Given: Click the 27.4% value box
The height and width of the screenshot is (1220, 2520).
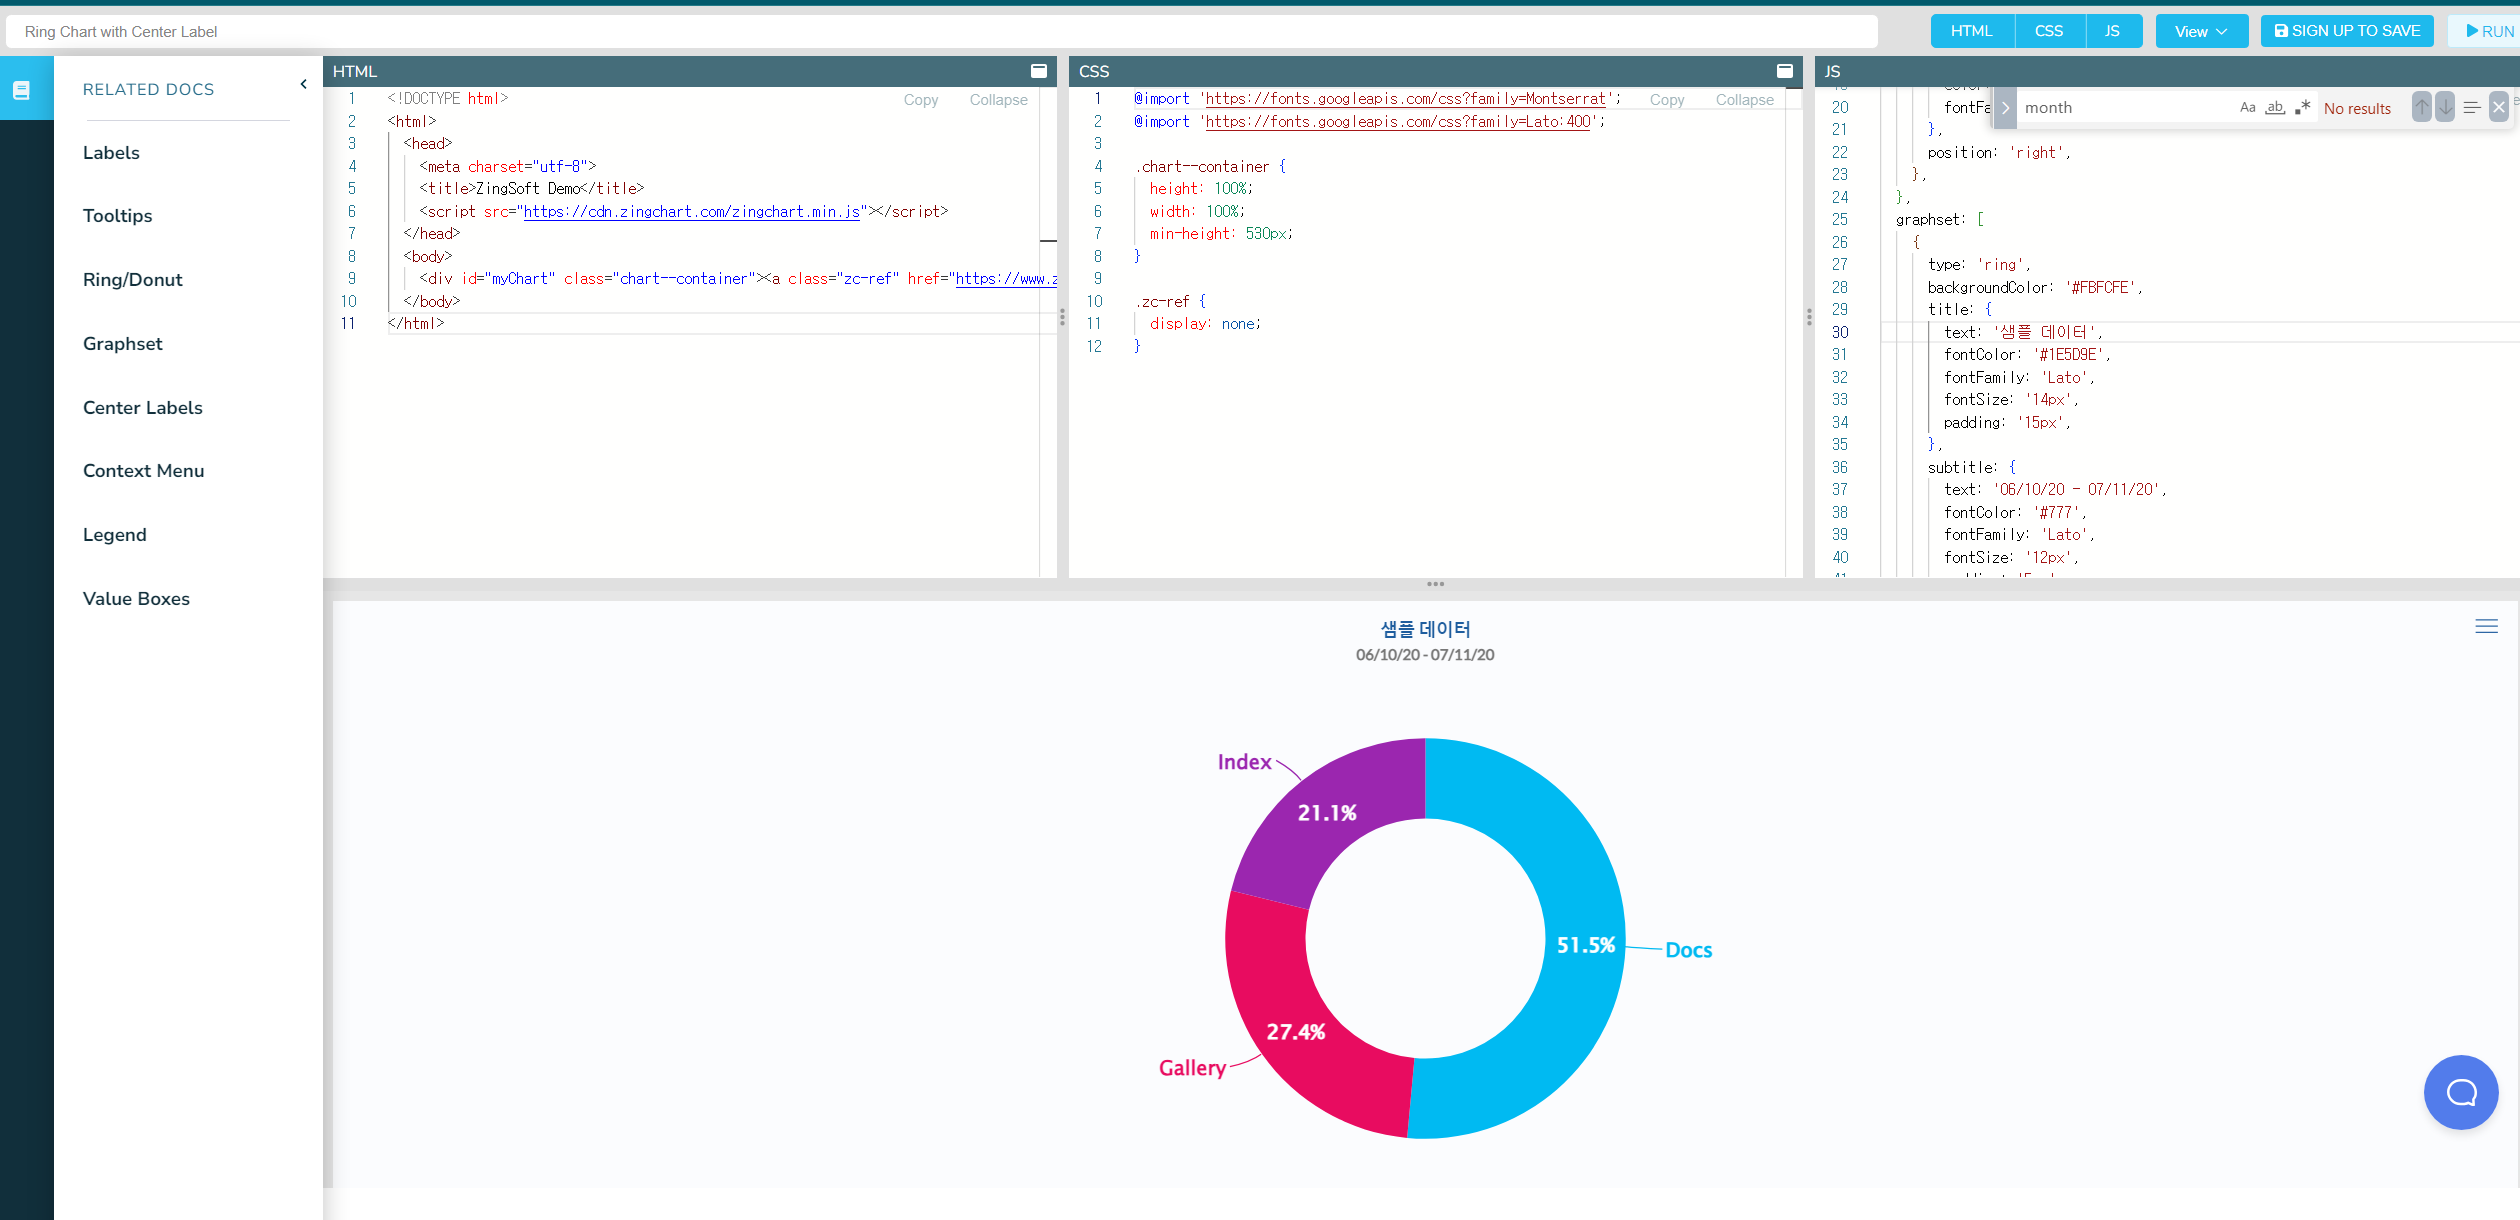Looking at the screenshot, I should tap(1296, 1031).
